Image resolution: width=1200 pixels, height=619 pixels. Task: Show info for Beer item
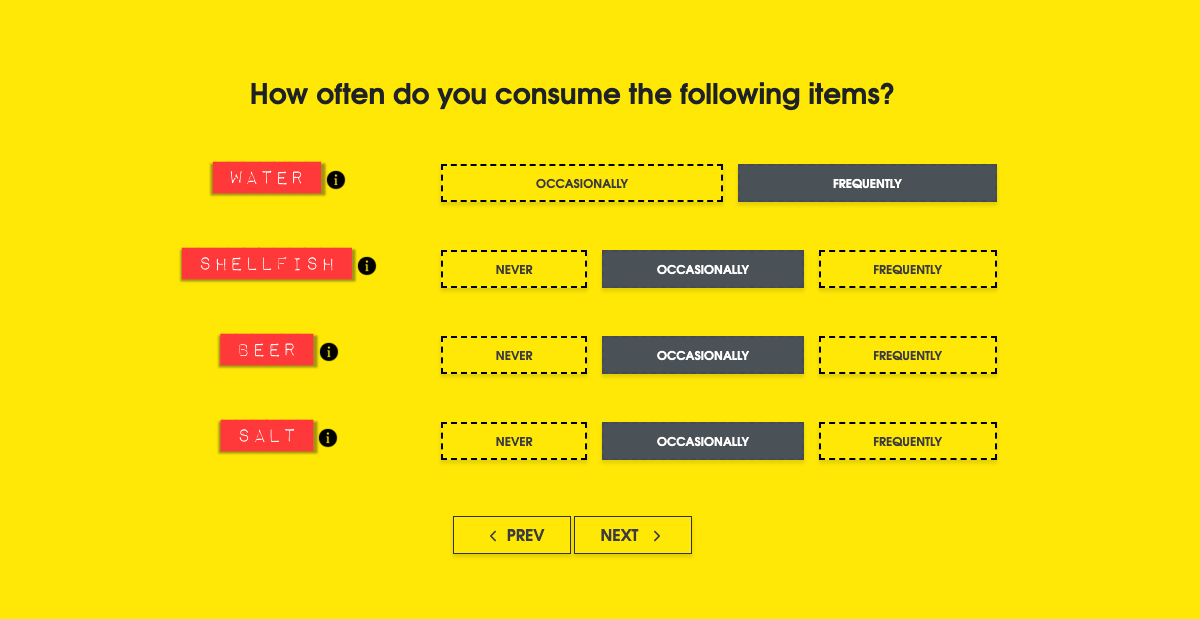(x=329, y=352)
